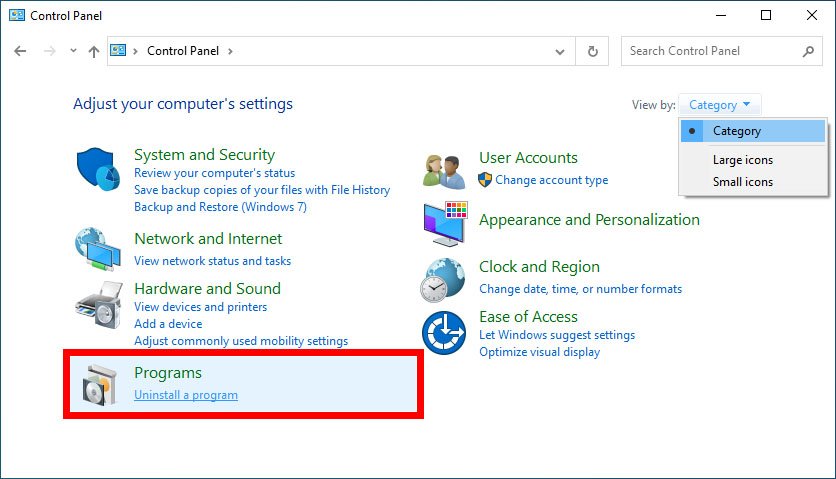
Task: Click the Programs disc box icon
Action: [99, 385]
